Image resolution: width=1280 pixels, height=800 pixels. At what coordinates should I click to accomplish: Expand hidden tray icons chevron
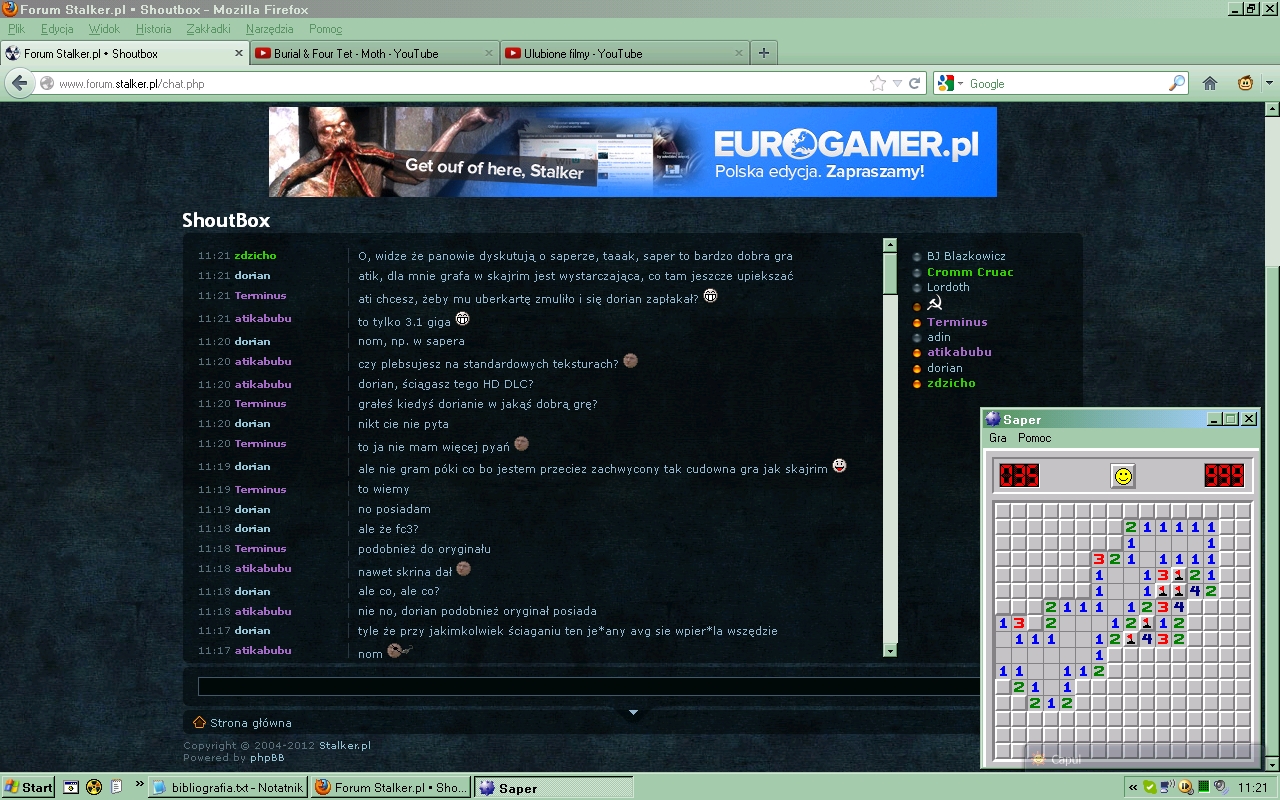(1133, 787)
